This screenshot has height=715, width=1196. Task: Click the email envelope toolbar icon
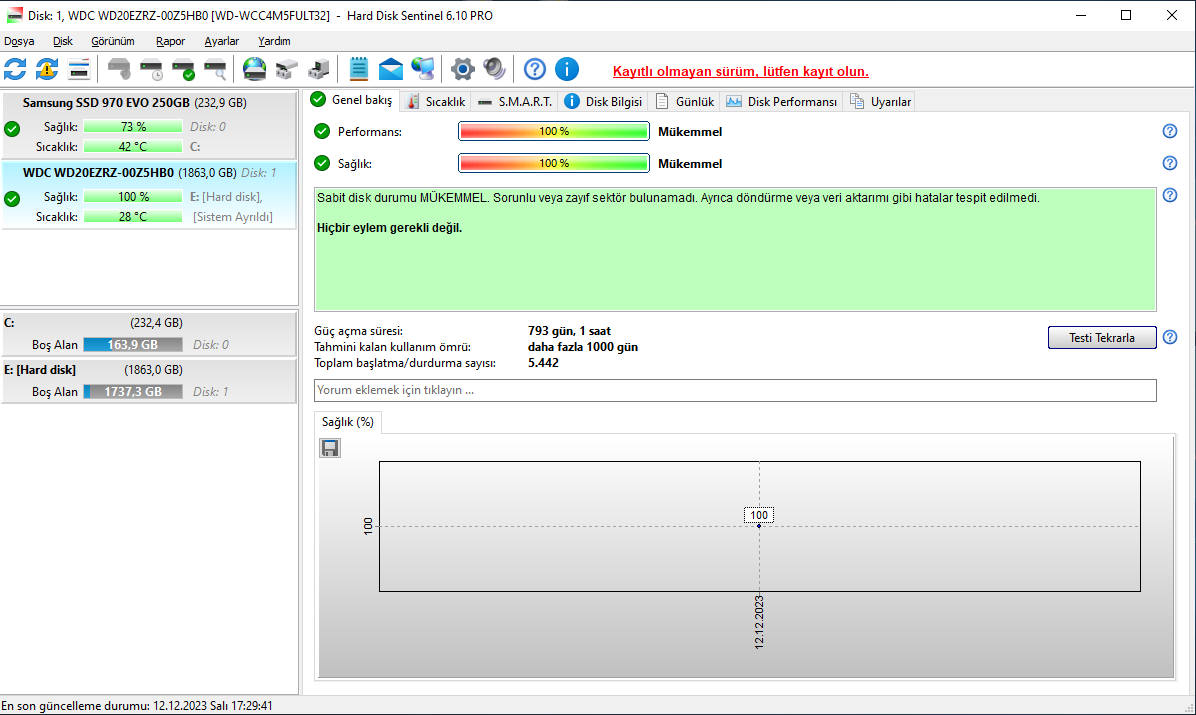tap(391, 69)
